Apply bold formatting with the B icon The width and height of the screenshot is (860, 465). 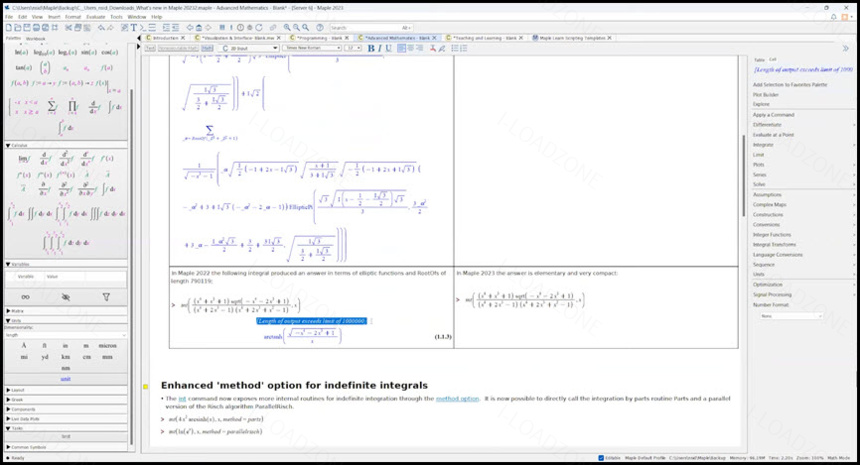371,48
